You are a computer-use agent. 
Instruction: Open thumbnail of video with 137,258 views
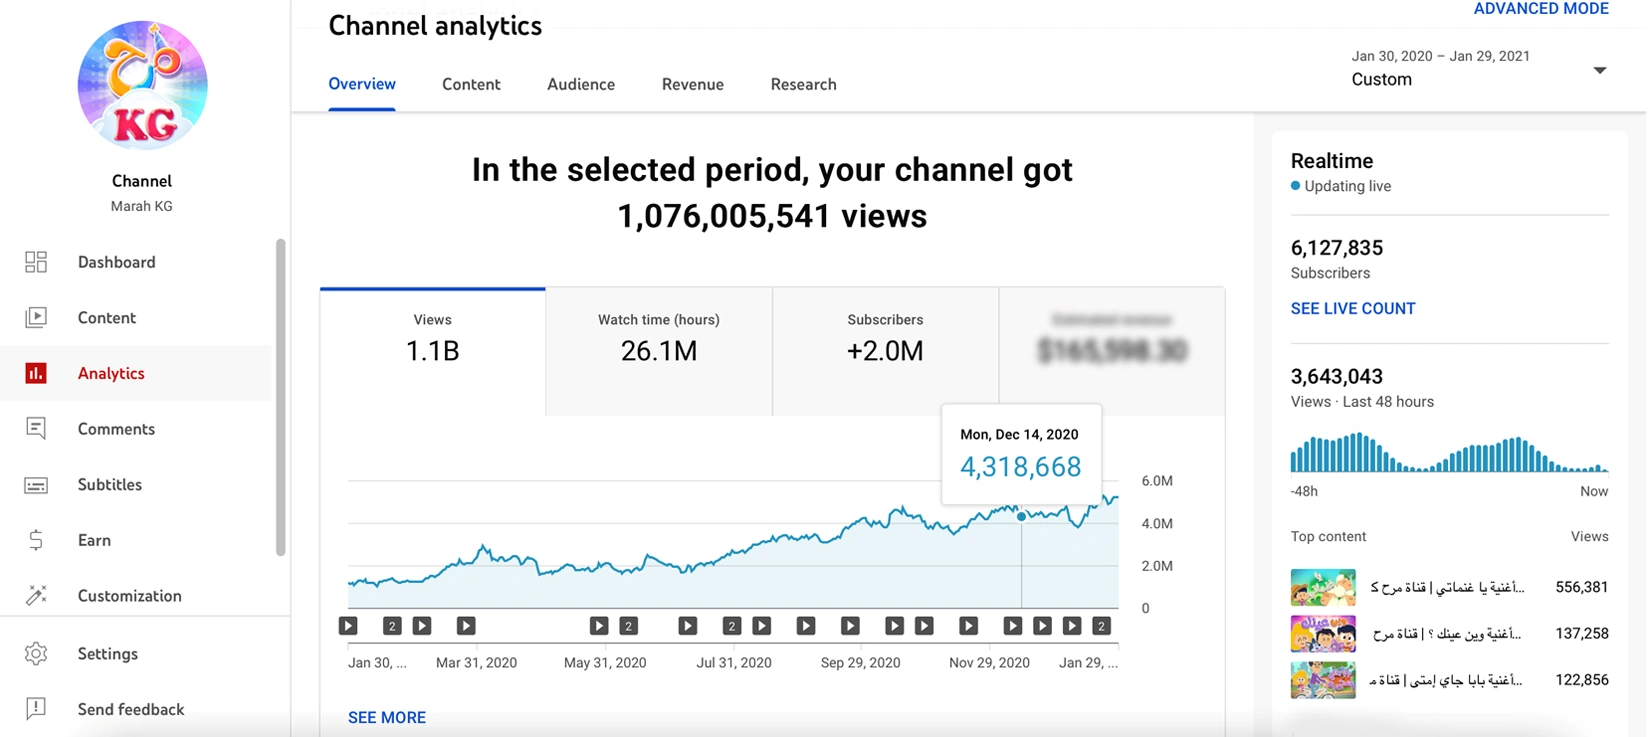click(x=1323, y=634)
